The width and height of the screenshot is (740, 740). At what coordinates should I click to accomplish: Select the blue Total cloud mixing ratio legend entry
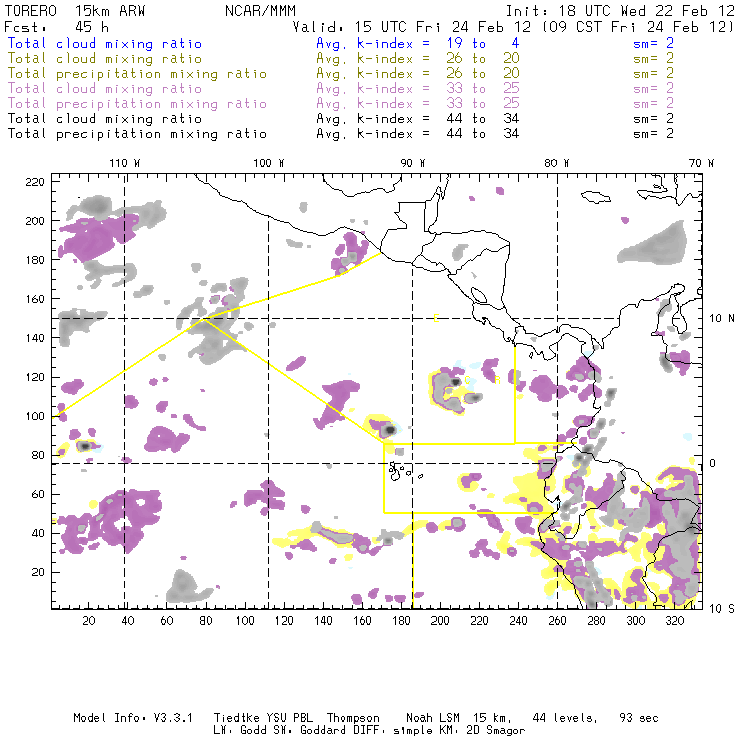104,44
